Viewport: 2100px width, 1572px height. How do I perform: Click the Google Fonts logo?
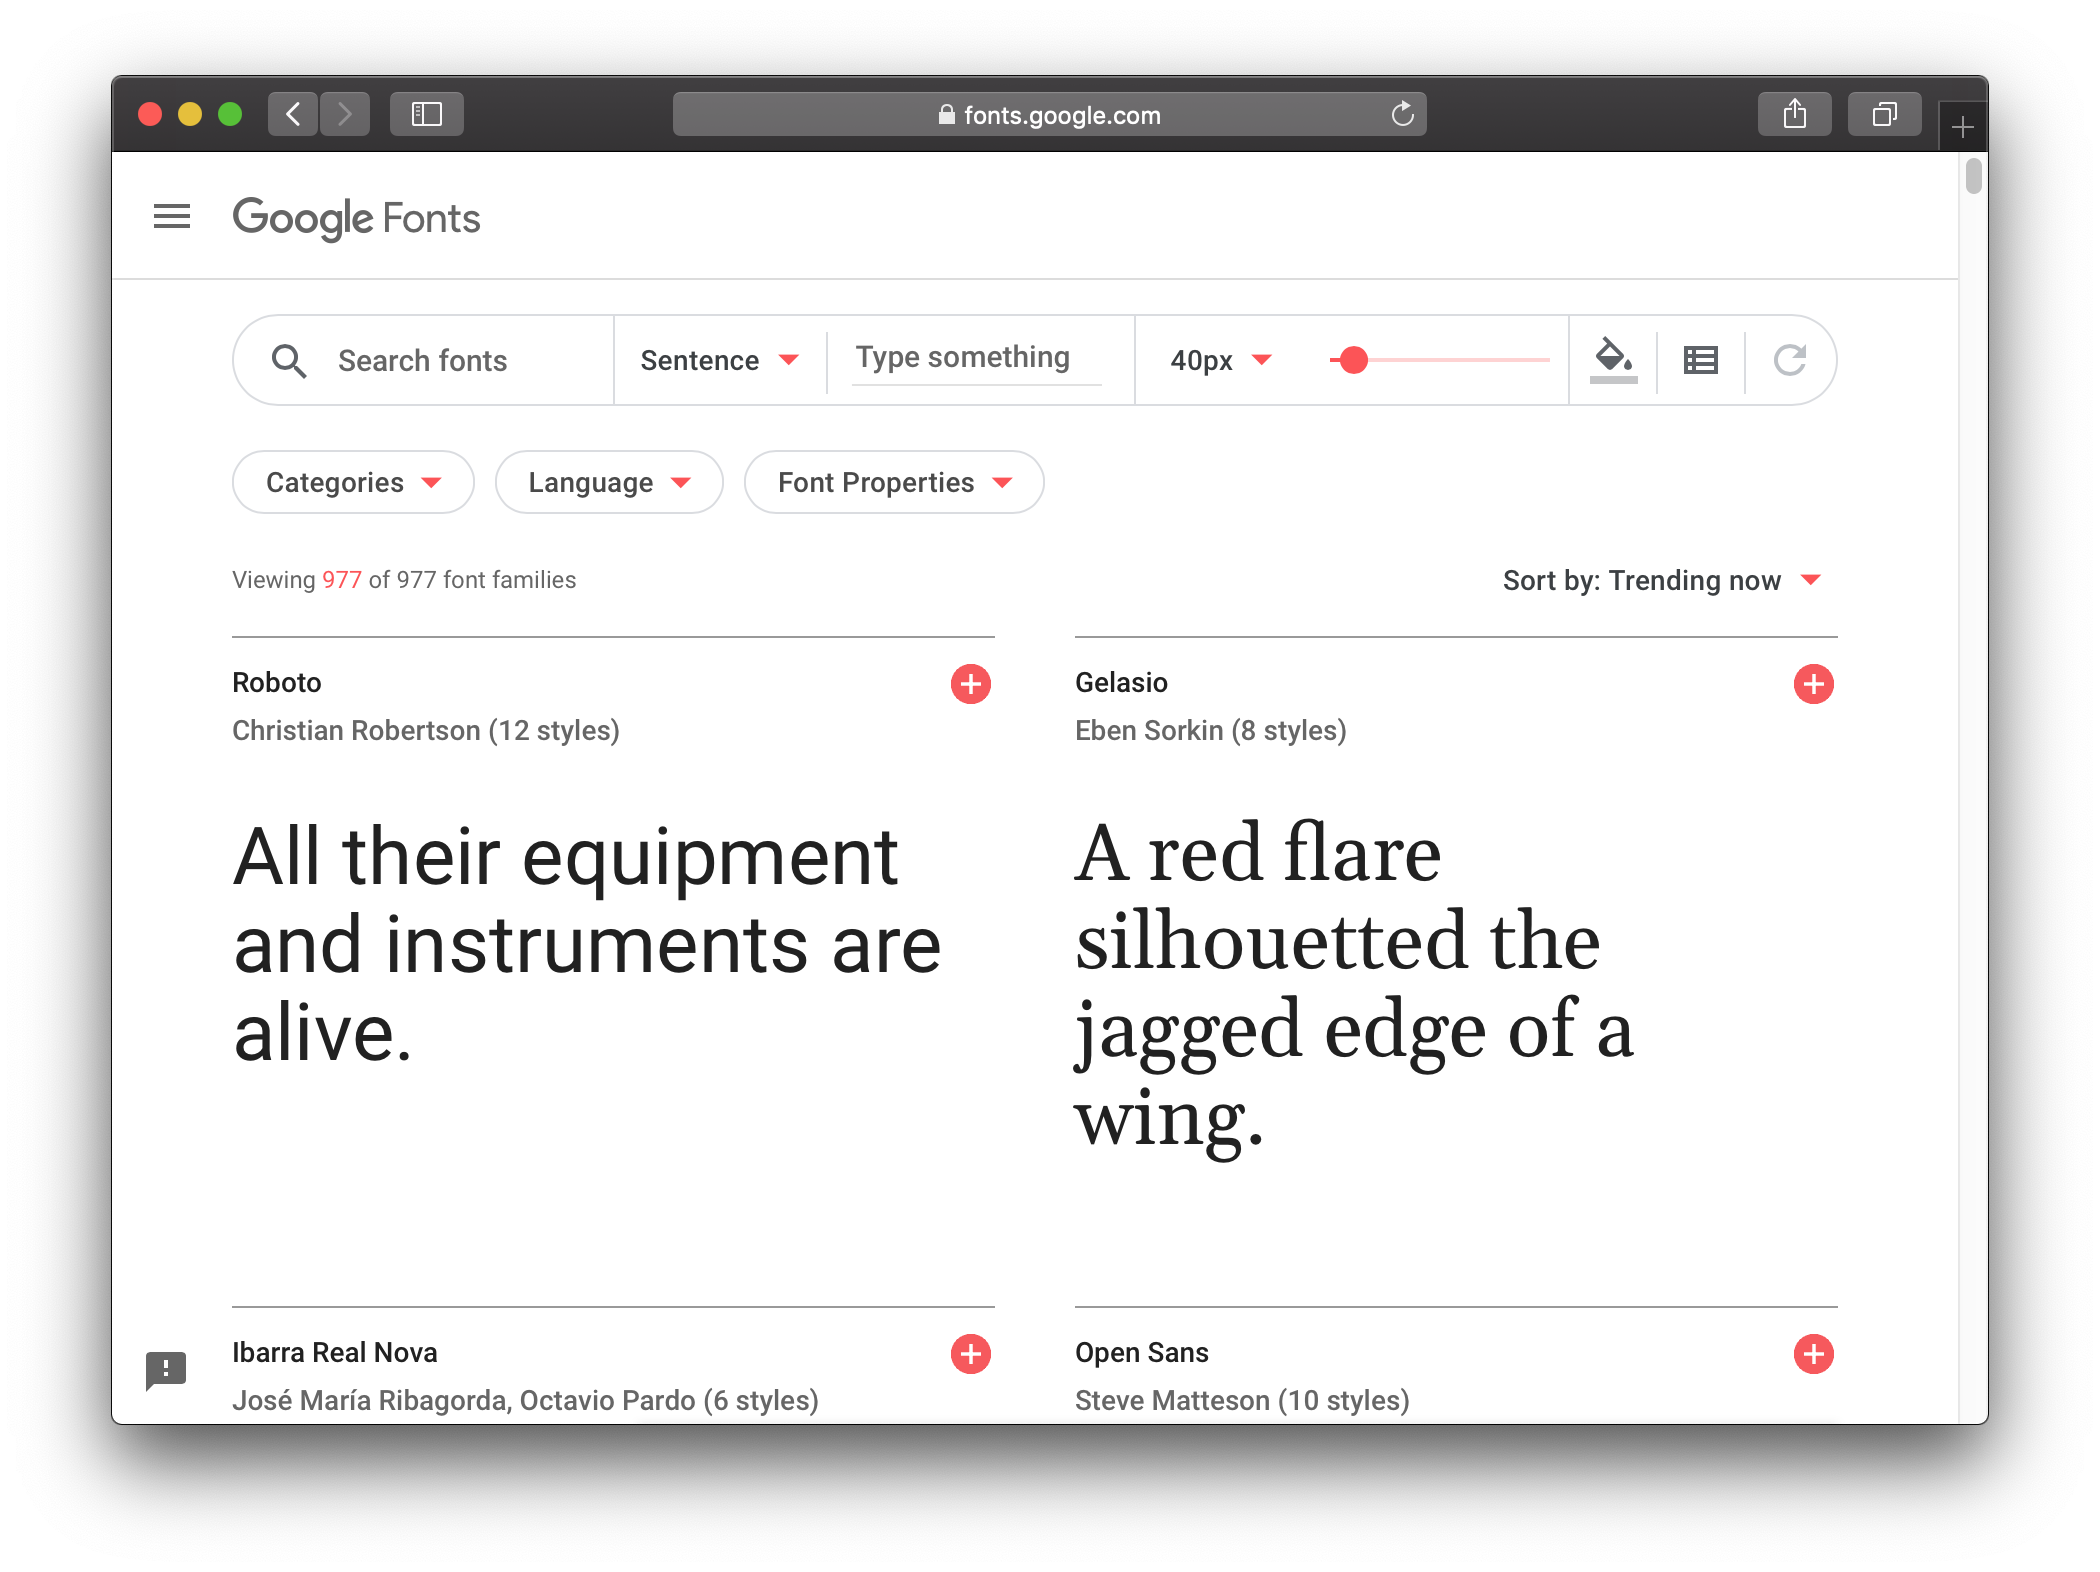[356, 218]
